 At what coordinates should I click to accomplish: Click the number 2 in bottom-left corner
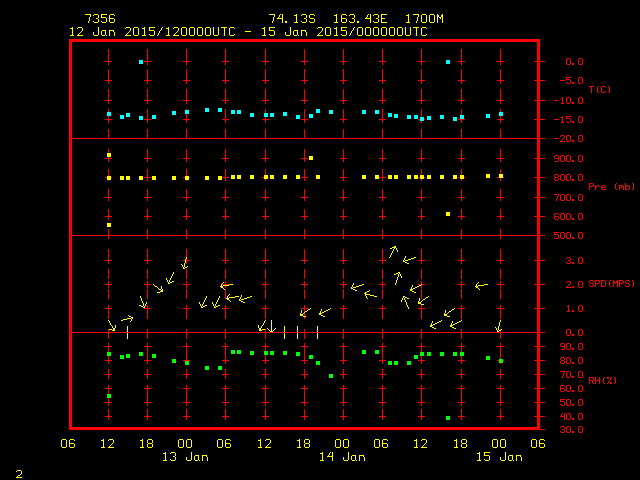point(18,471)
